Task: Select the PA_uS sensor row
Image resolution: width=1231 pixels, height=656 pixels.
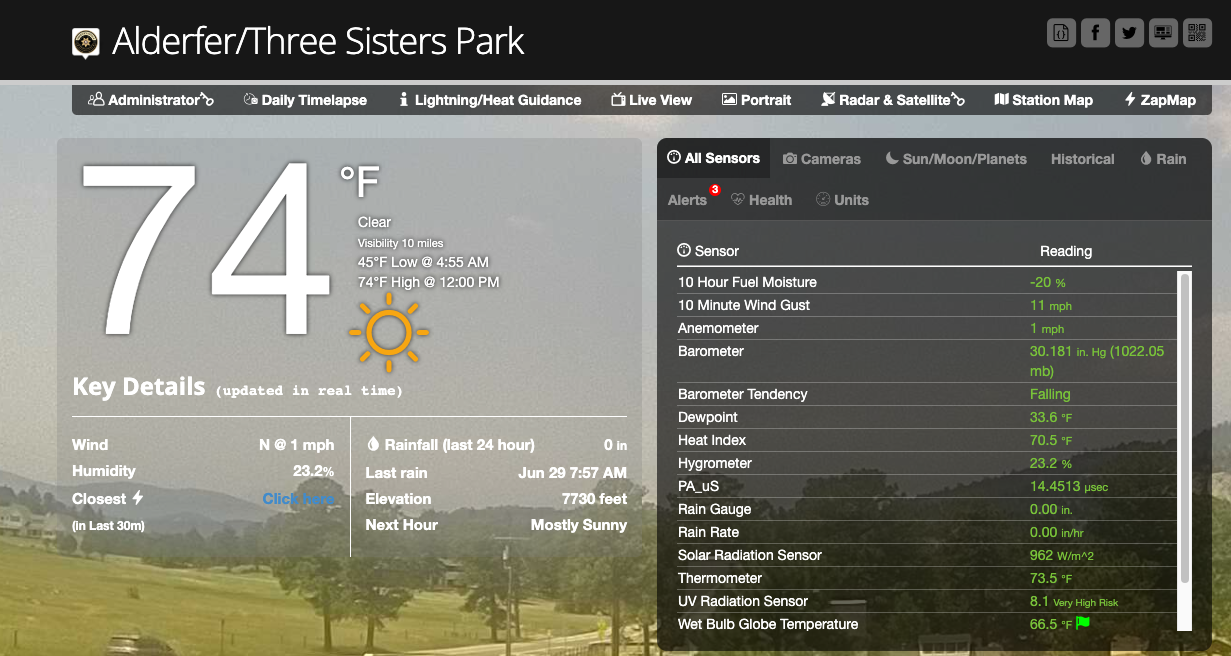Action: coord(927,486)
